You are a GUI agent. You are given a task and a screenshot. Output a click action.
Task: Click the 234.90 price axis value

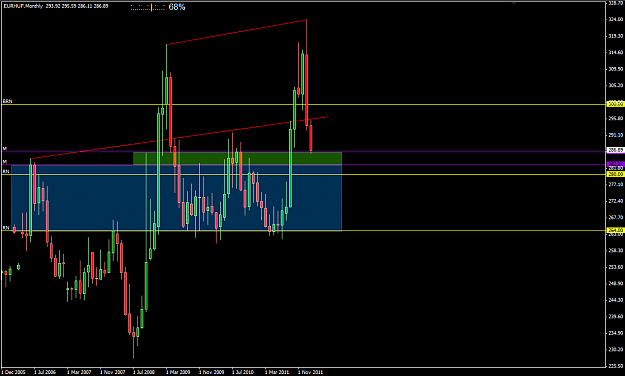coord(615,333)
